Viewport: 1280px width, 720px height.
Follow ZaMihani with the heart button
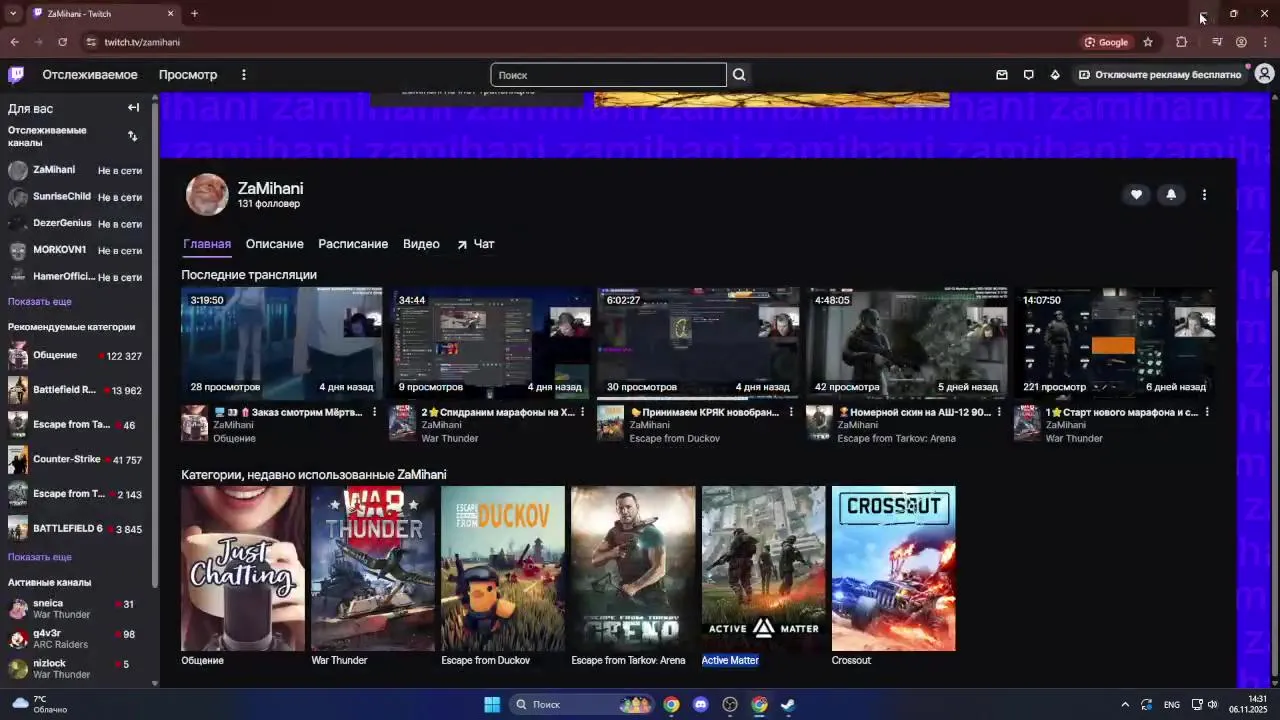(x=1136, y=195)
